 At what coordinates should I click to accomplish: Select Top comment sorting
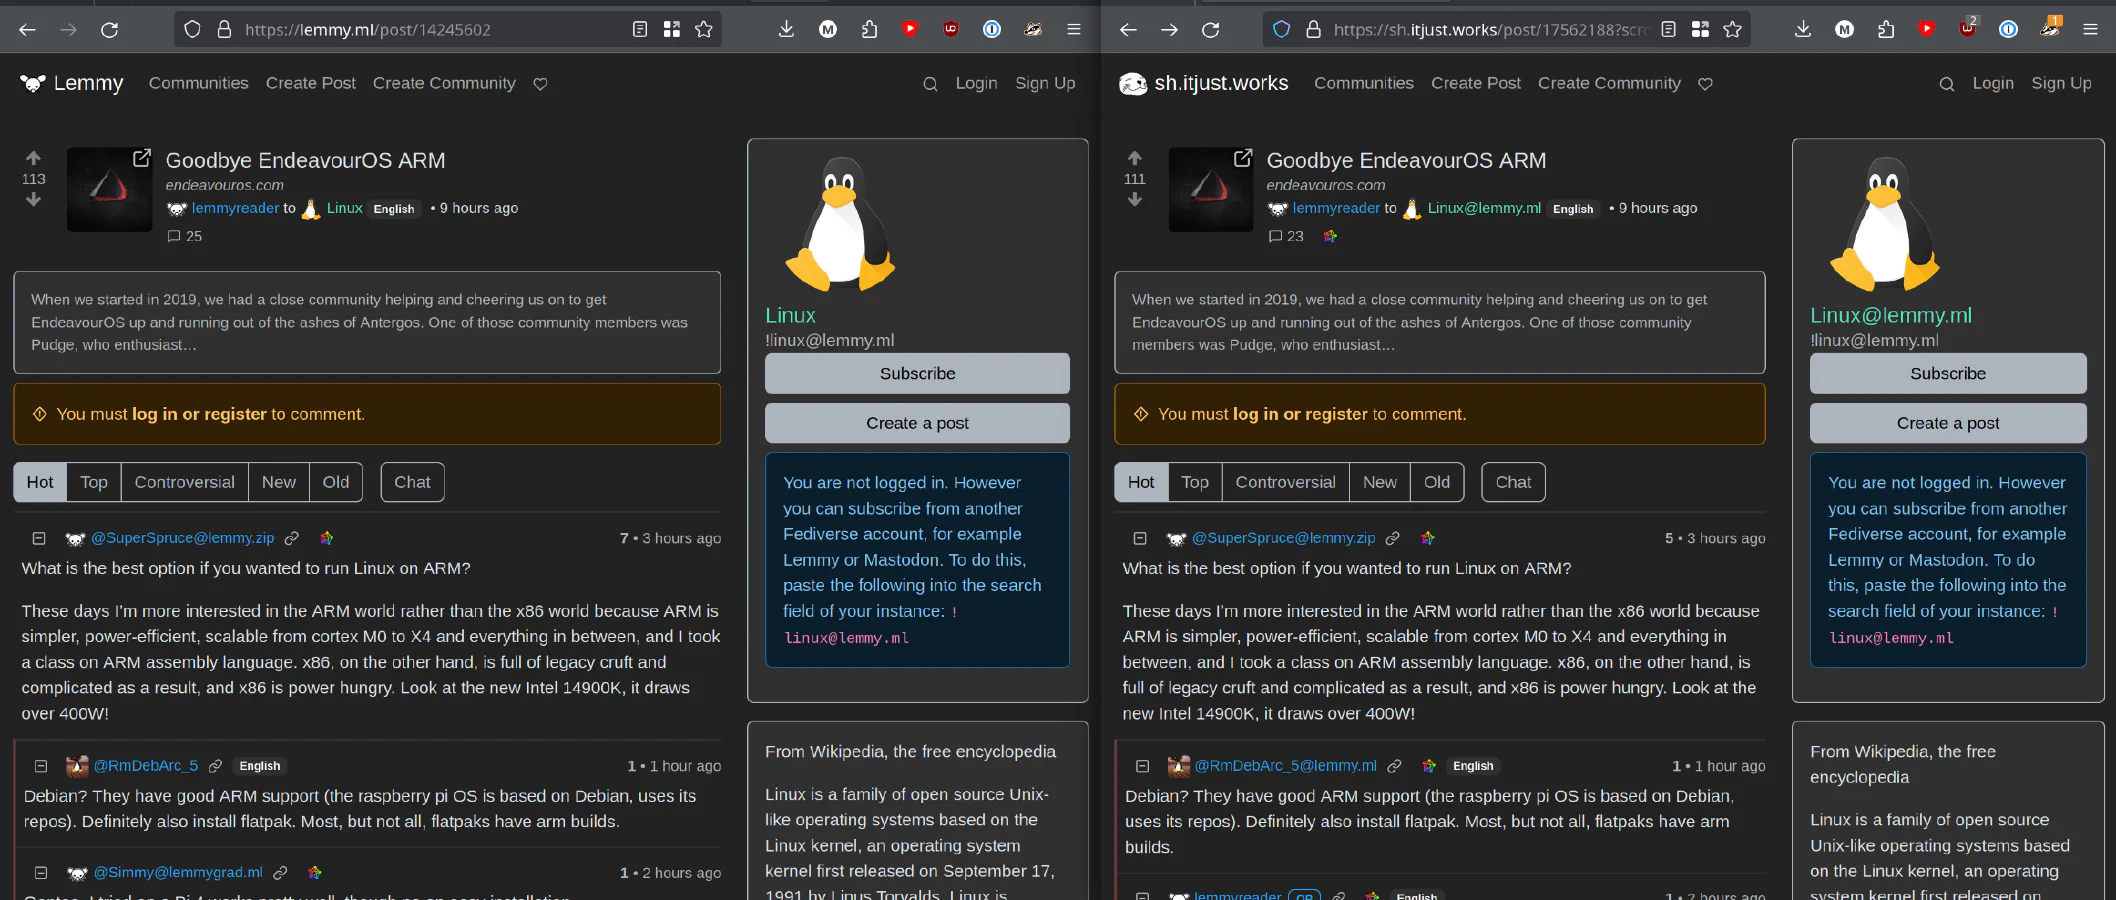click(x=93, y=482)
